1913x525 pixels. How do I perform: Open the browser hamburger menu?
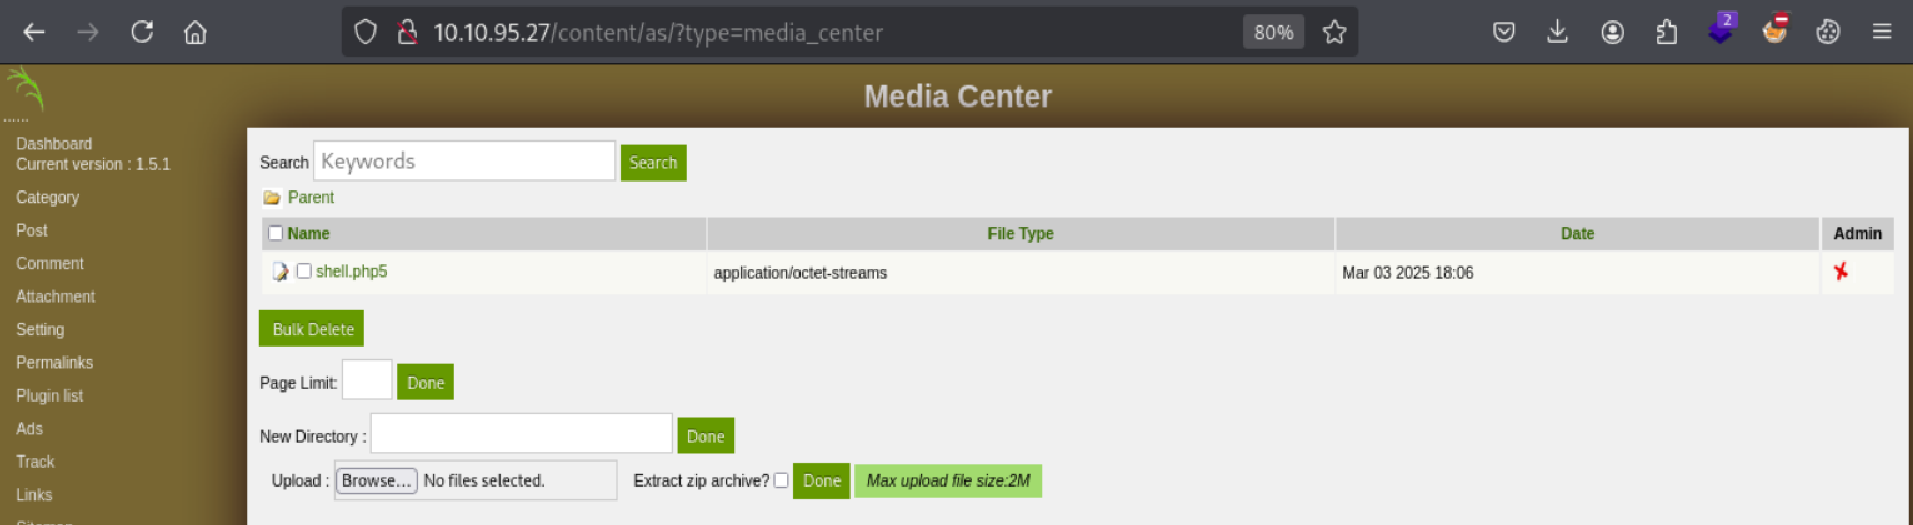coord(1882,32)
